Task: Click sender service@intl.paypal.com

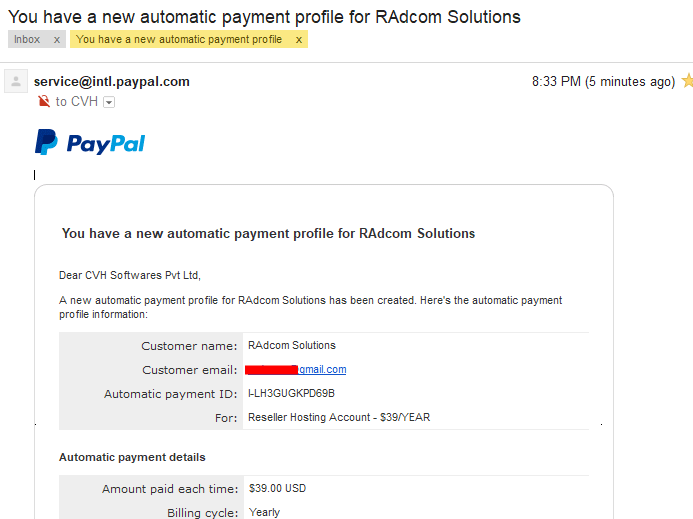Action: coord(112,82)
